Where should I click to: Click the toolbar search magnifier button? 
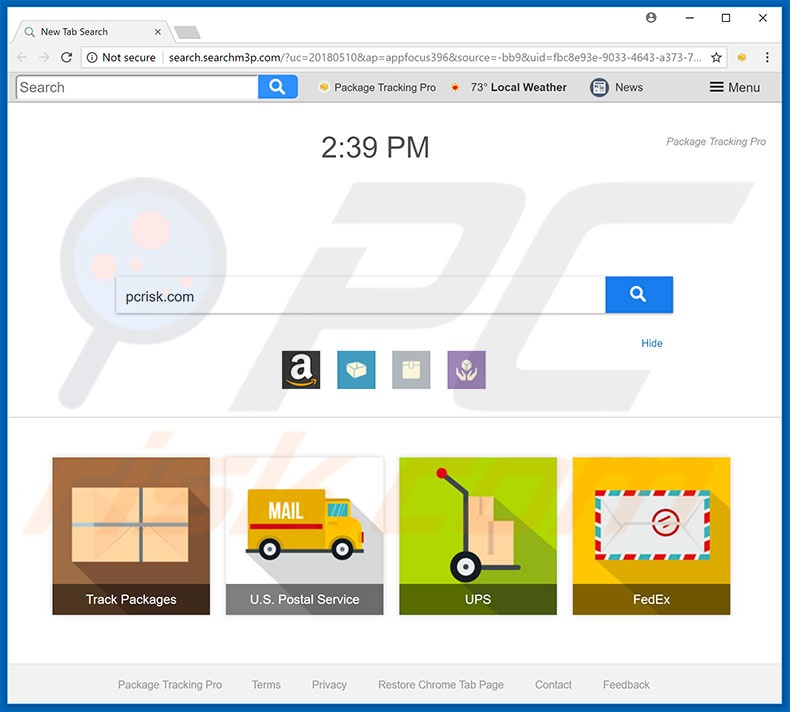tap(278, 87)
